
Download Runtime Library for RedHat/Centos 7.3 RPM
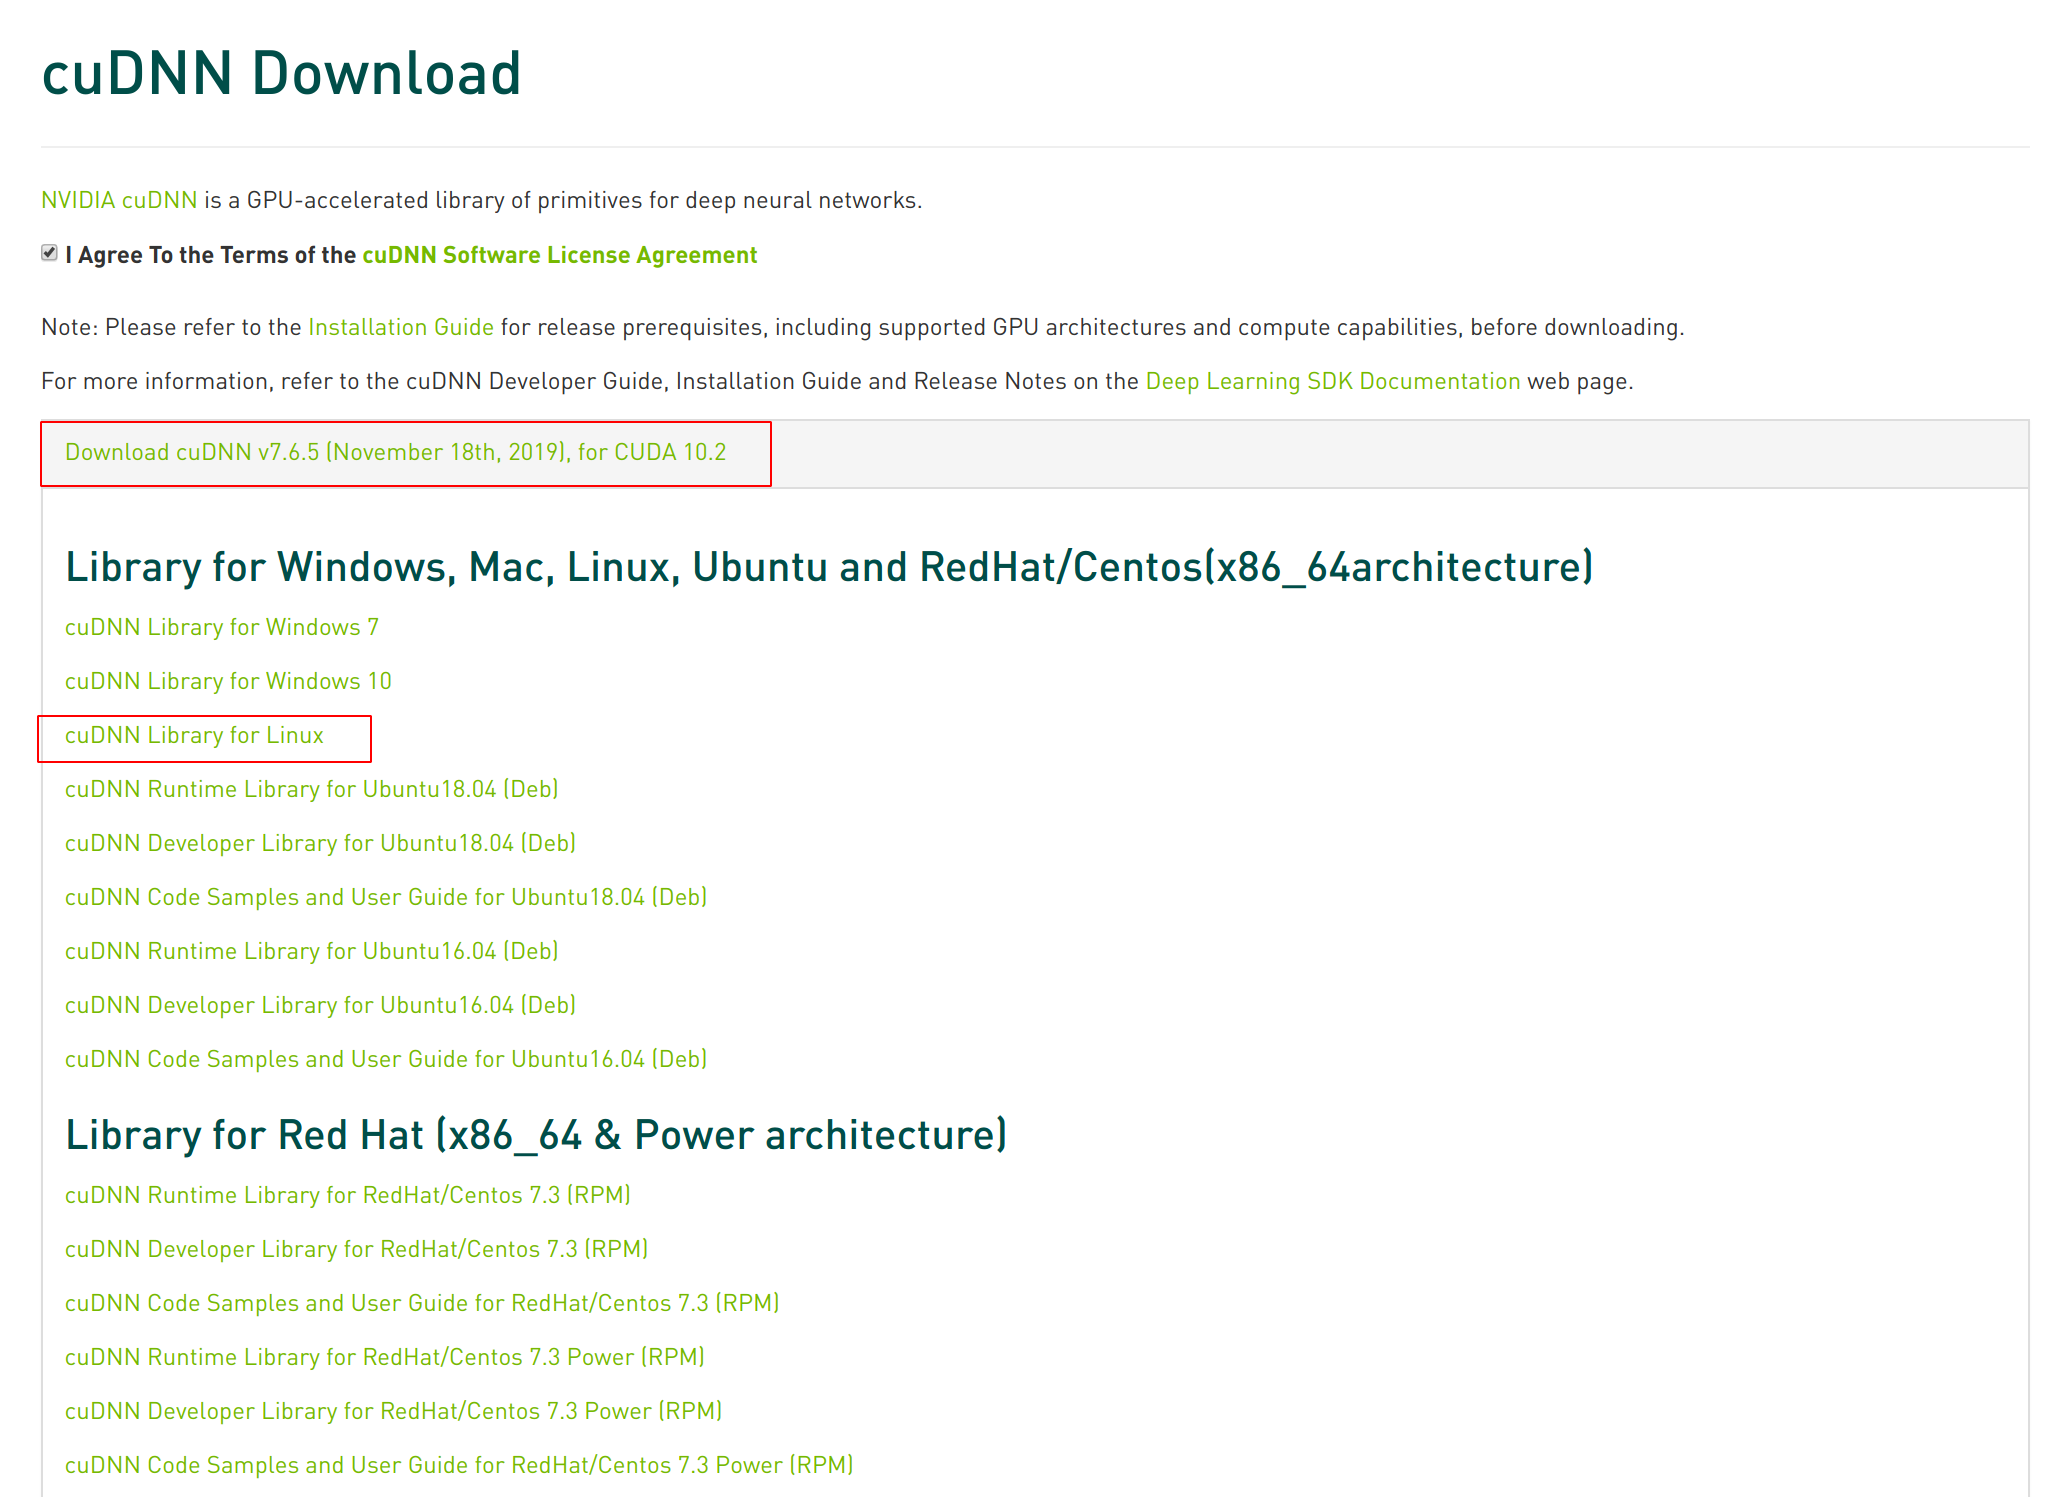point(347,1195)
